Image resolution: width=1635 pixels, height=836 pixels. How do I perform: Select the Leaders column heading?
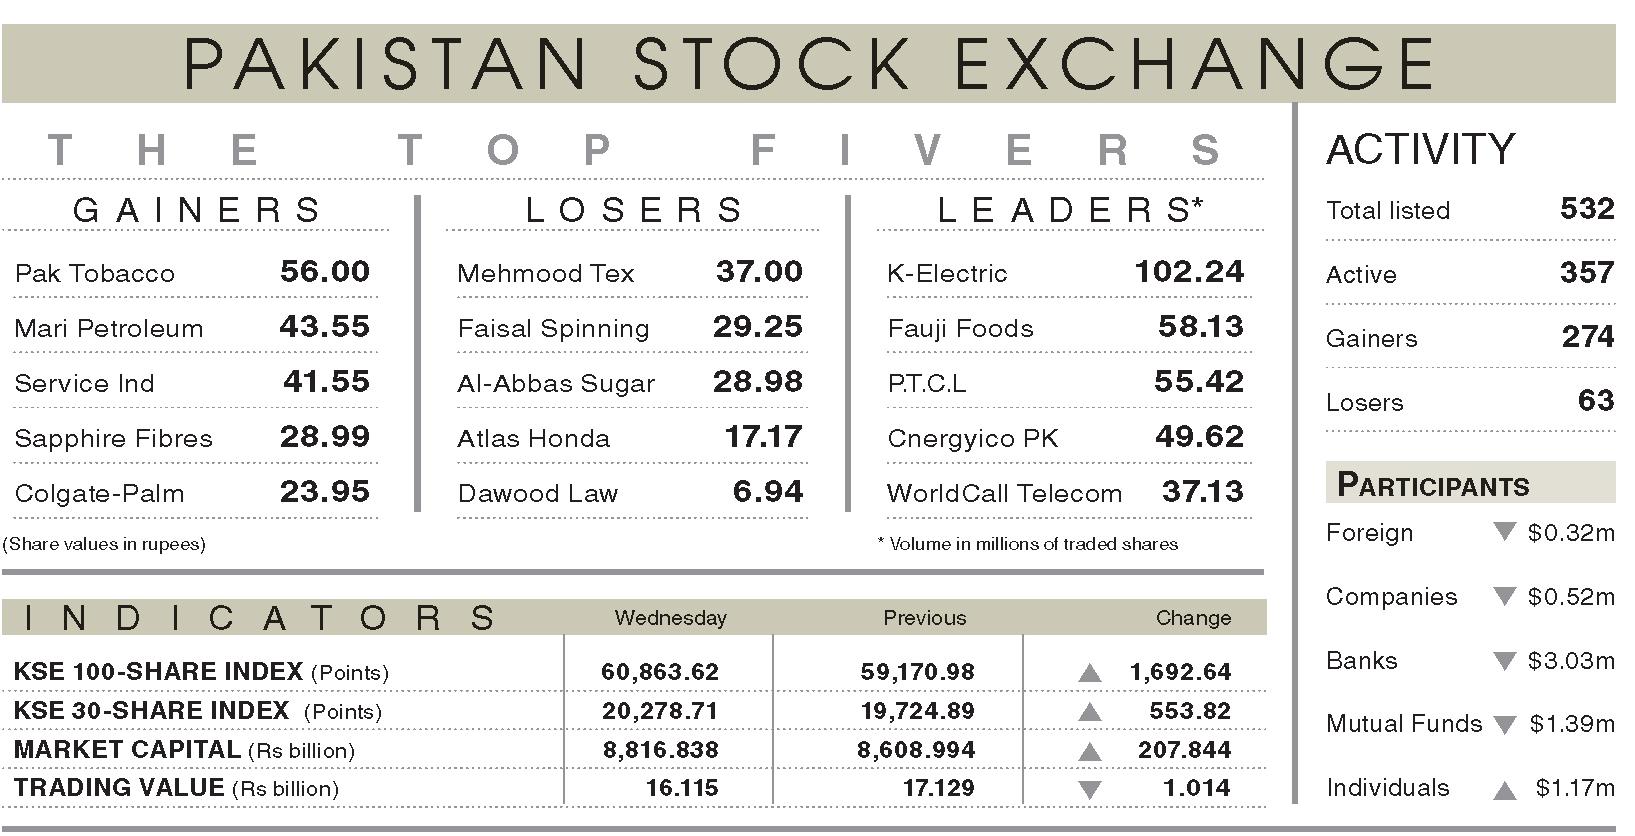tap(1068, 210)
